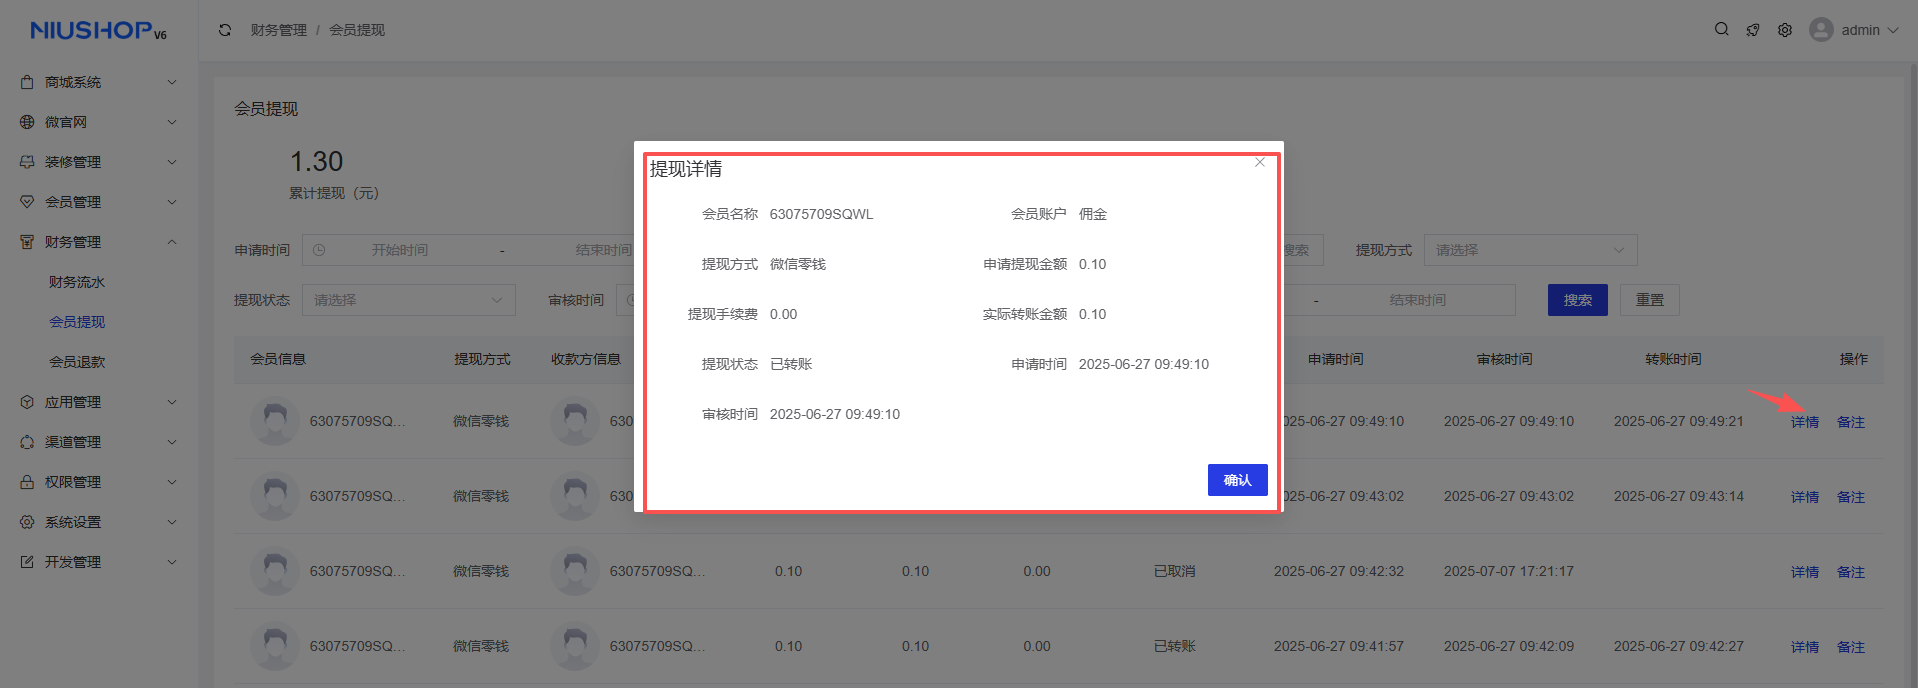This screenshot has width=1918, height=688.
Task: Expand the 会员管理 sidebar menu
Action: pyautogui.click(x=98, y=202)
